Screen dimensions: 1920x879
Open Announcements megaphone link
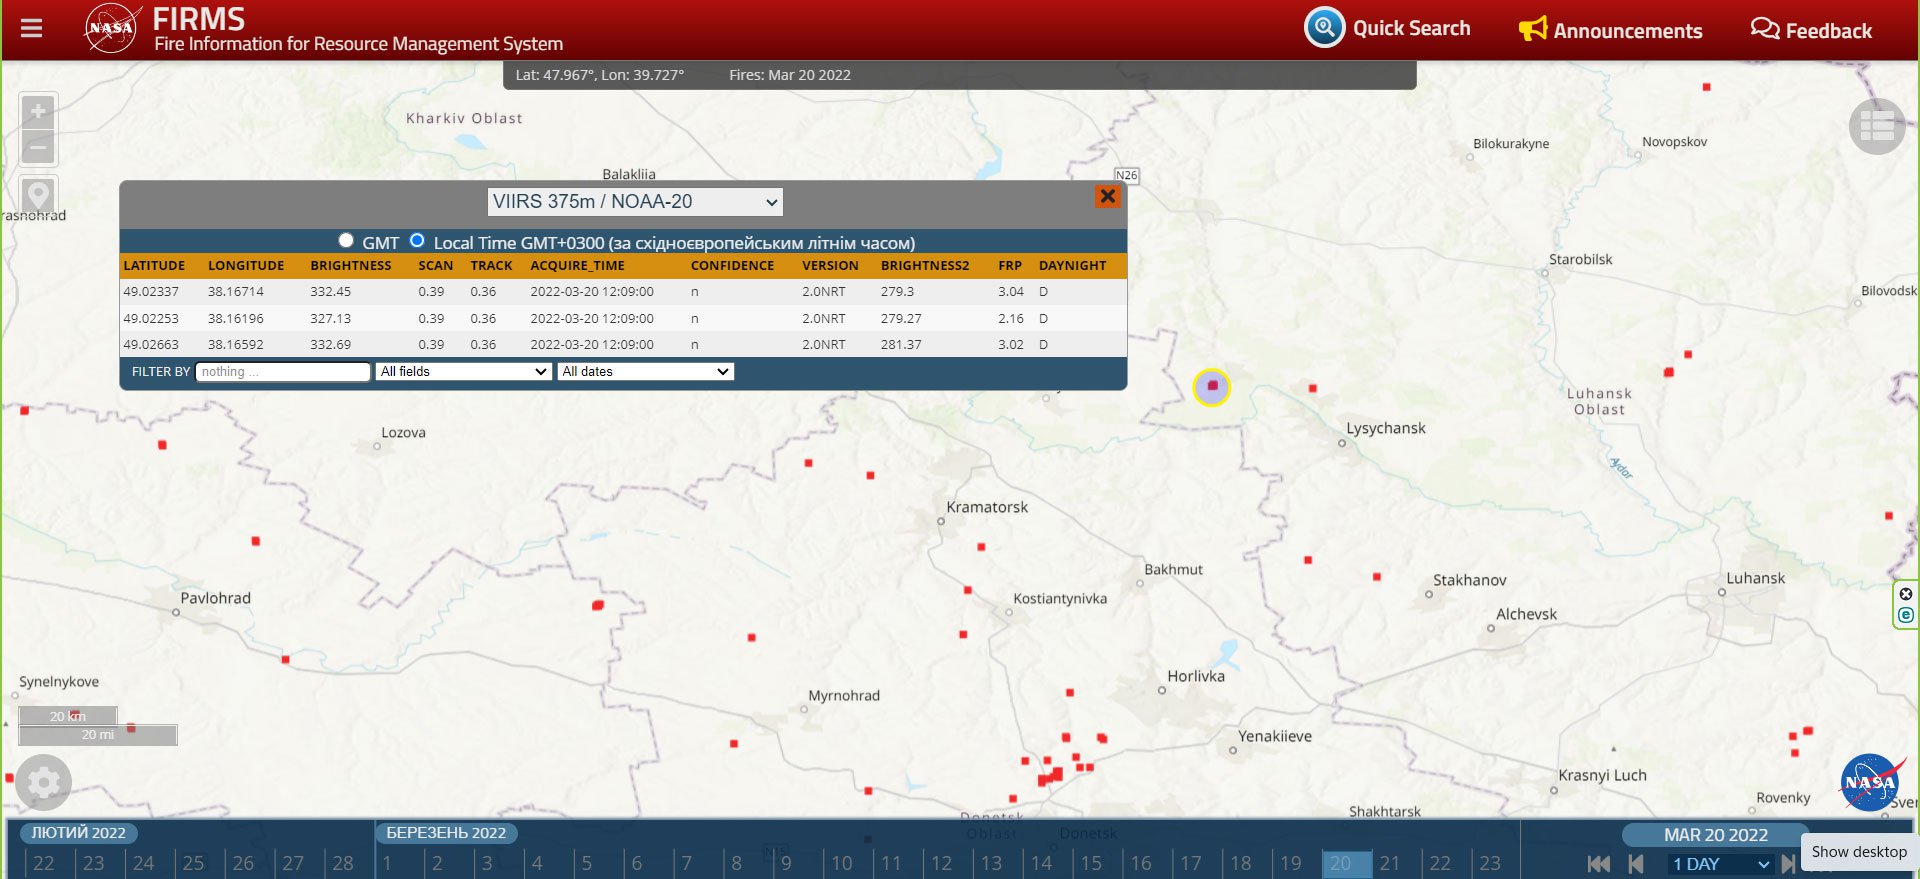(1610, 30)
